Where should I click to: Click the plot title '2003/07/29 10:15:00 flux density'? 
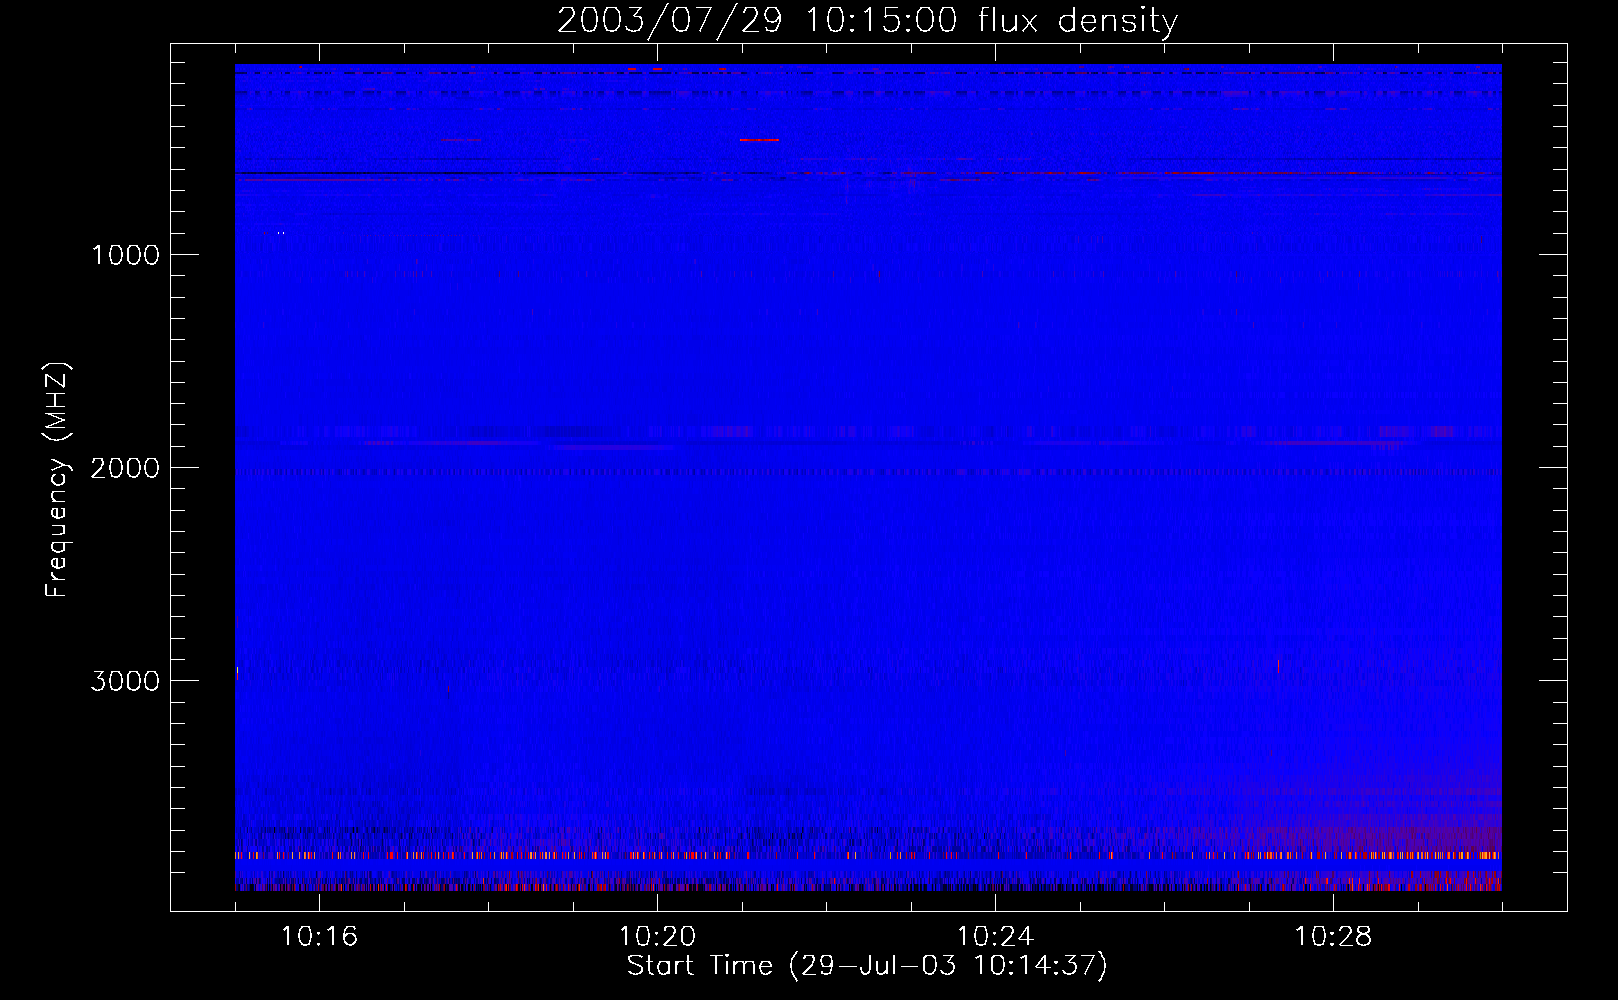tap(867, 20)
